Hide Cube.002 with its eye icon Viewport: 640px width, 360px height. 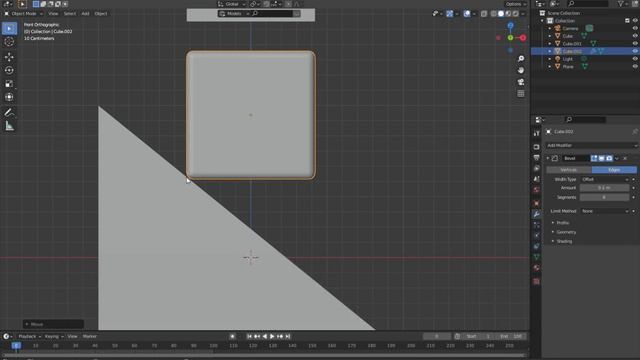pyautogui.click(x=635, y=51)
